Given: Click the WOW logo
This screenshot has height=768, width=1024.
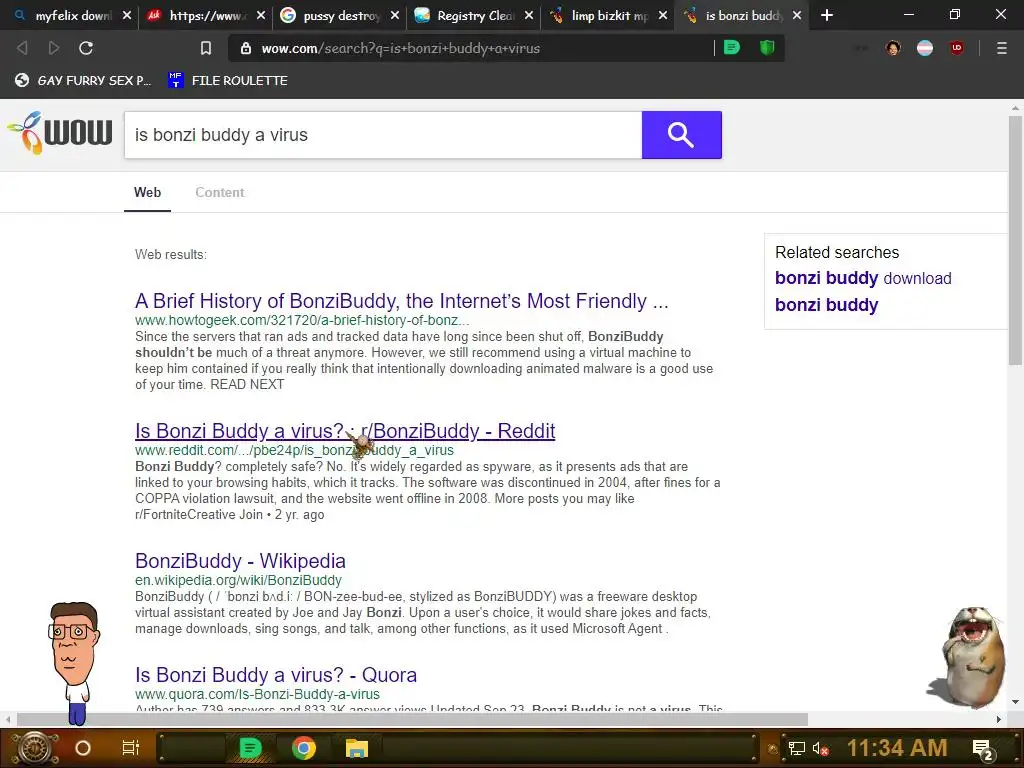Looking at the screenshot, I should click(x=59, y=133).
